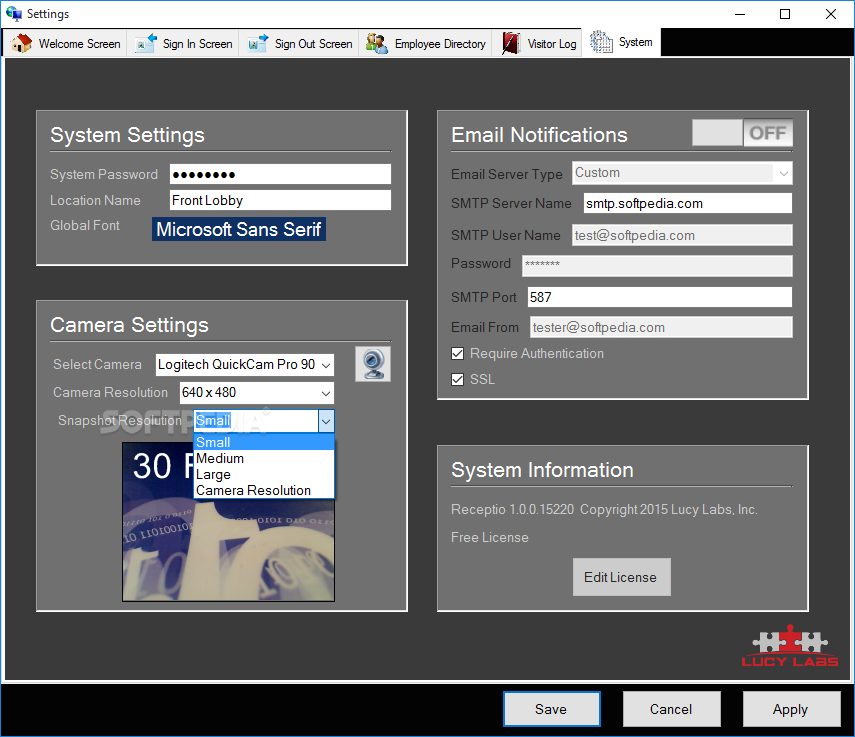Click the webcam icon button

click(373, 364)
